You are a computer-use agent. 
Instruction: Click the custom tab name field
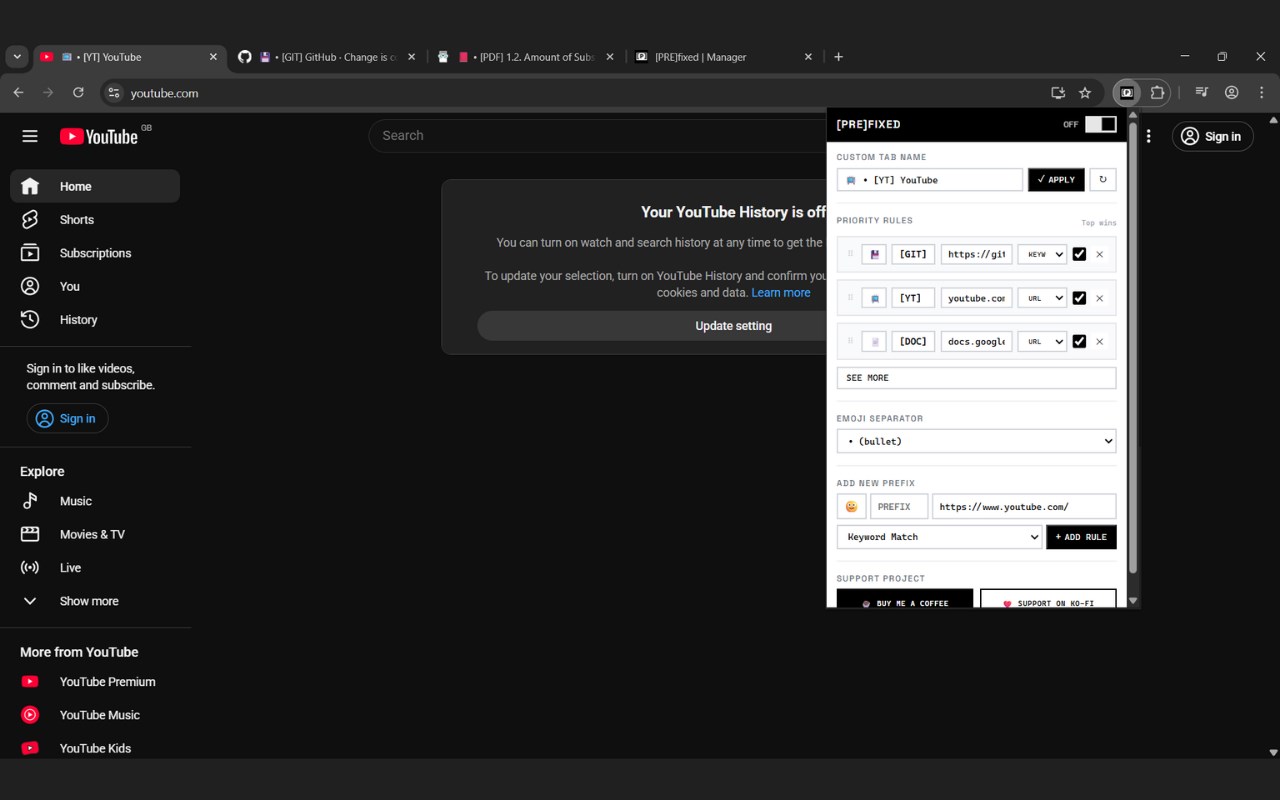930,180
